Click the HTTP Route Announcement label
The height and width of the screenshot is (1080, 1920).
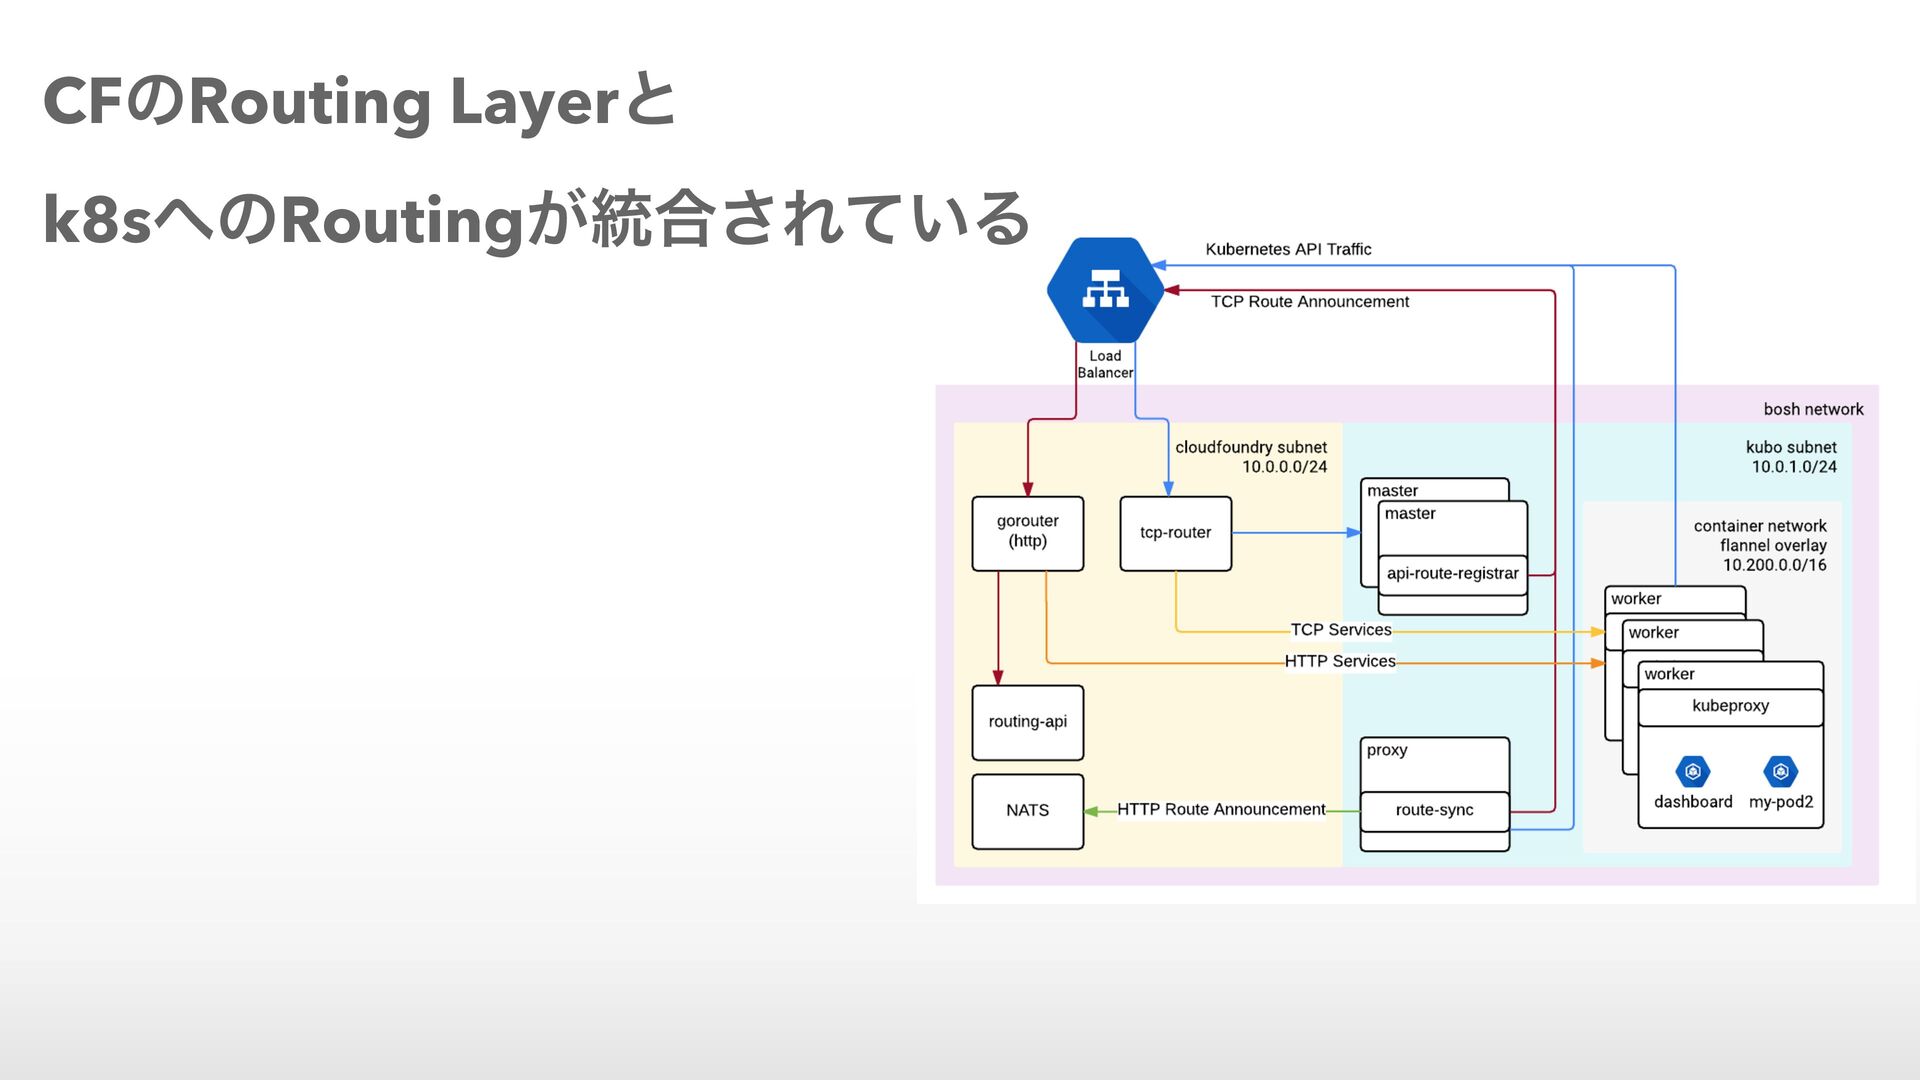[1221, 809]
